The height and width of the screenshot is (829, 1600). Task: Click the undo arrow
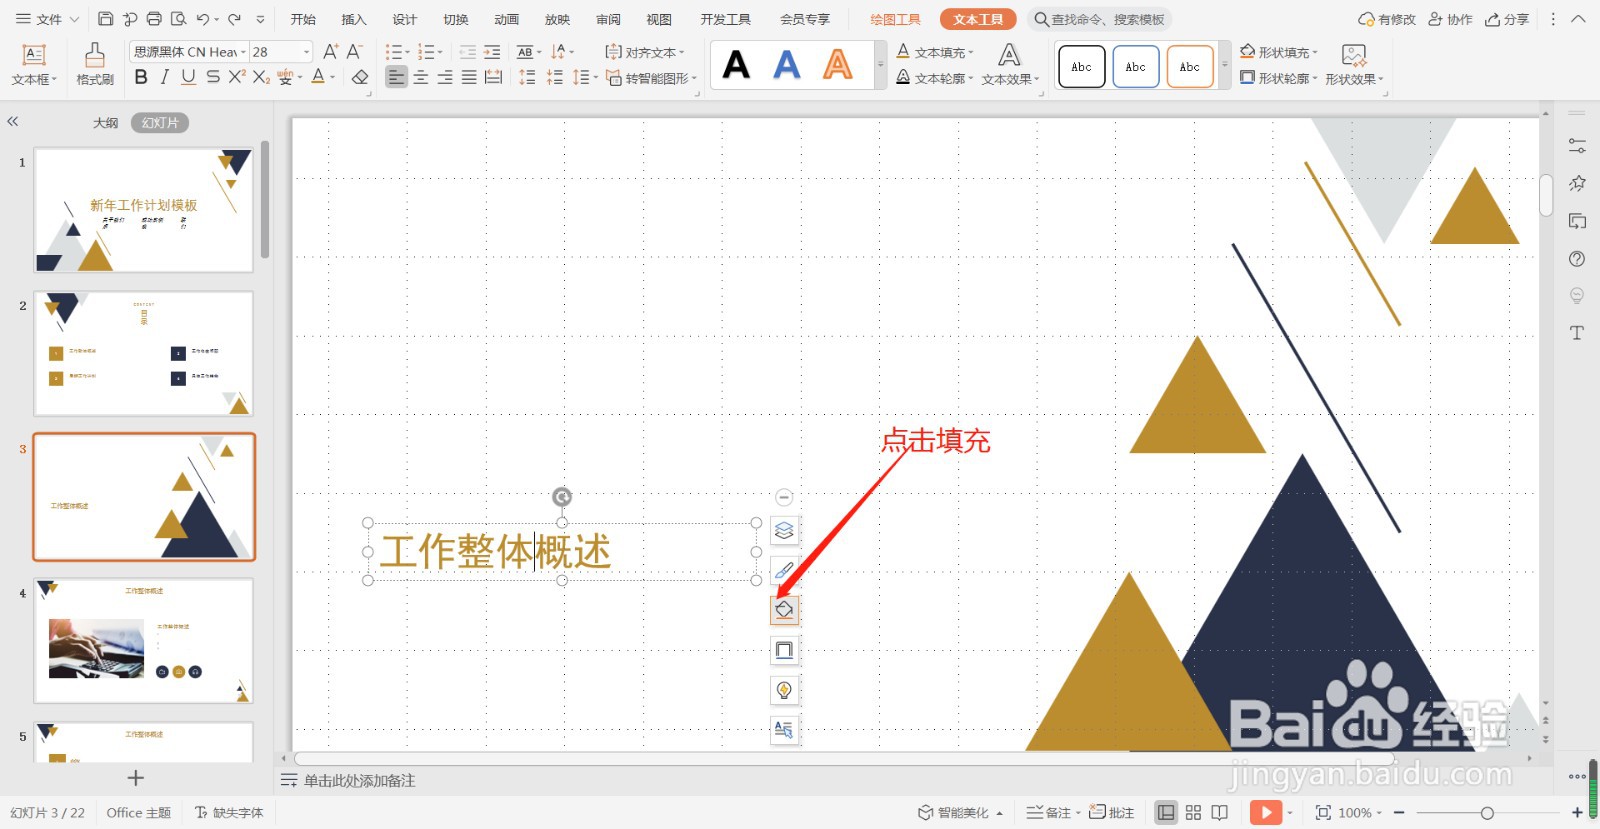pos(203,19)
